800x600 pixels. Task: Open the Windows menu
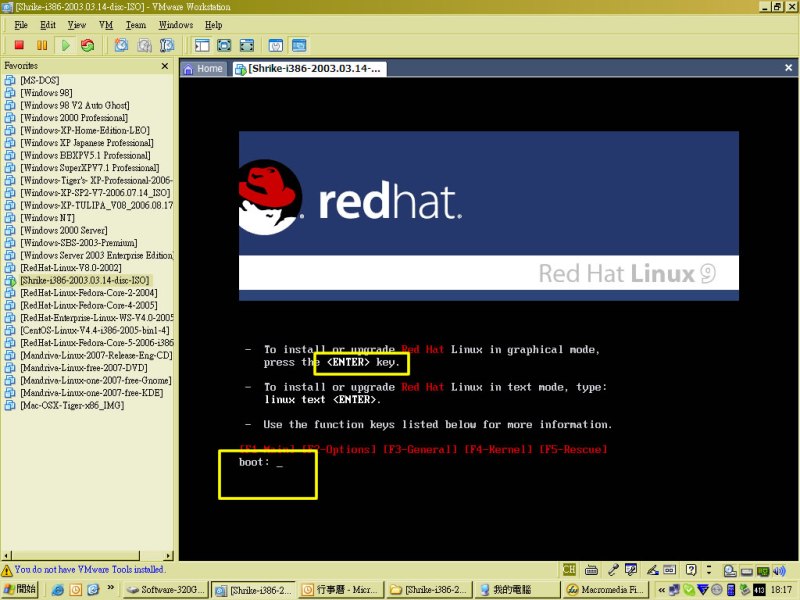176,25
